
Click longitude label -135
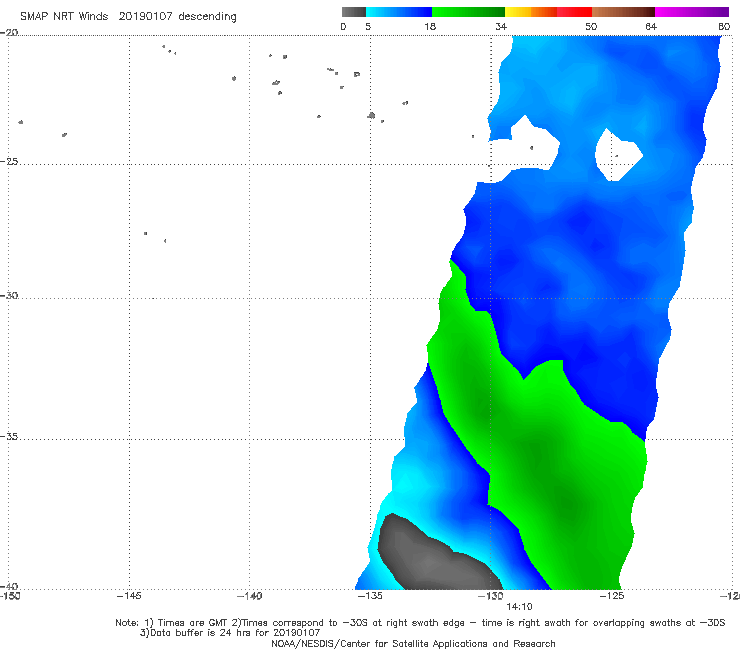(x=370, y=596)
